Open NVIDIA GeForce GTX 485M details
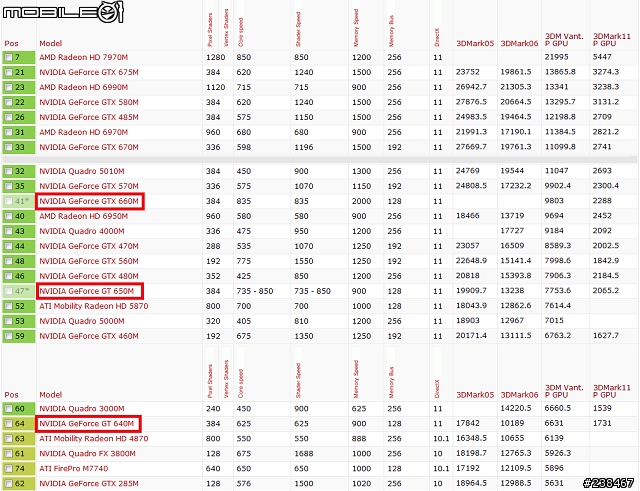Screen dimensions: 640x491 tap(89, 117)
